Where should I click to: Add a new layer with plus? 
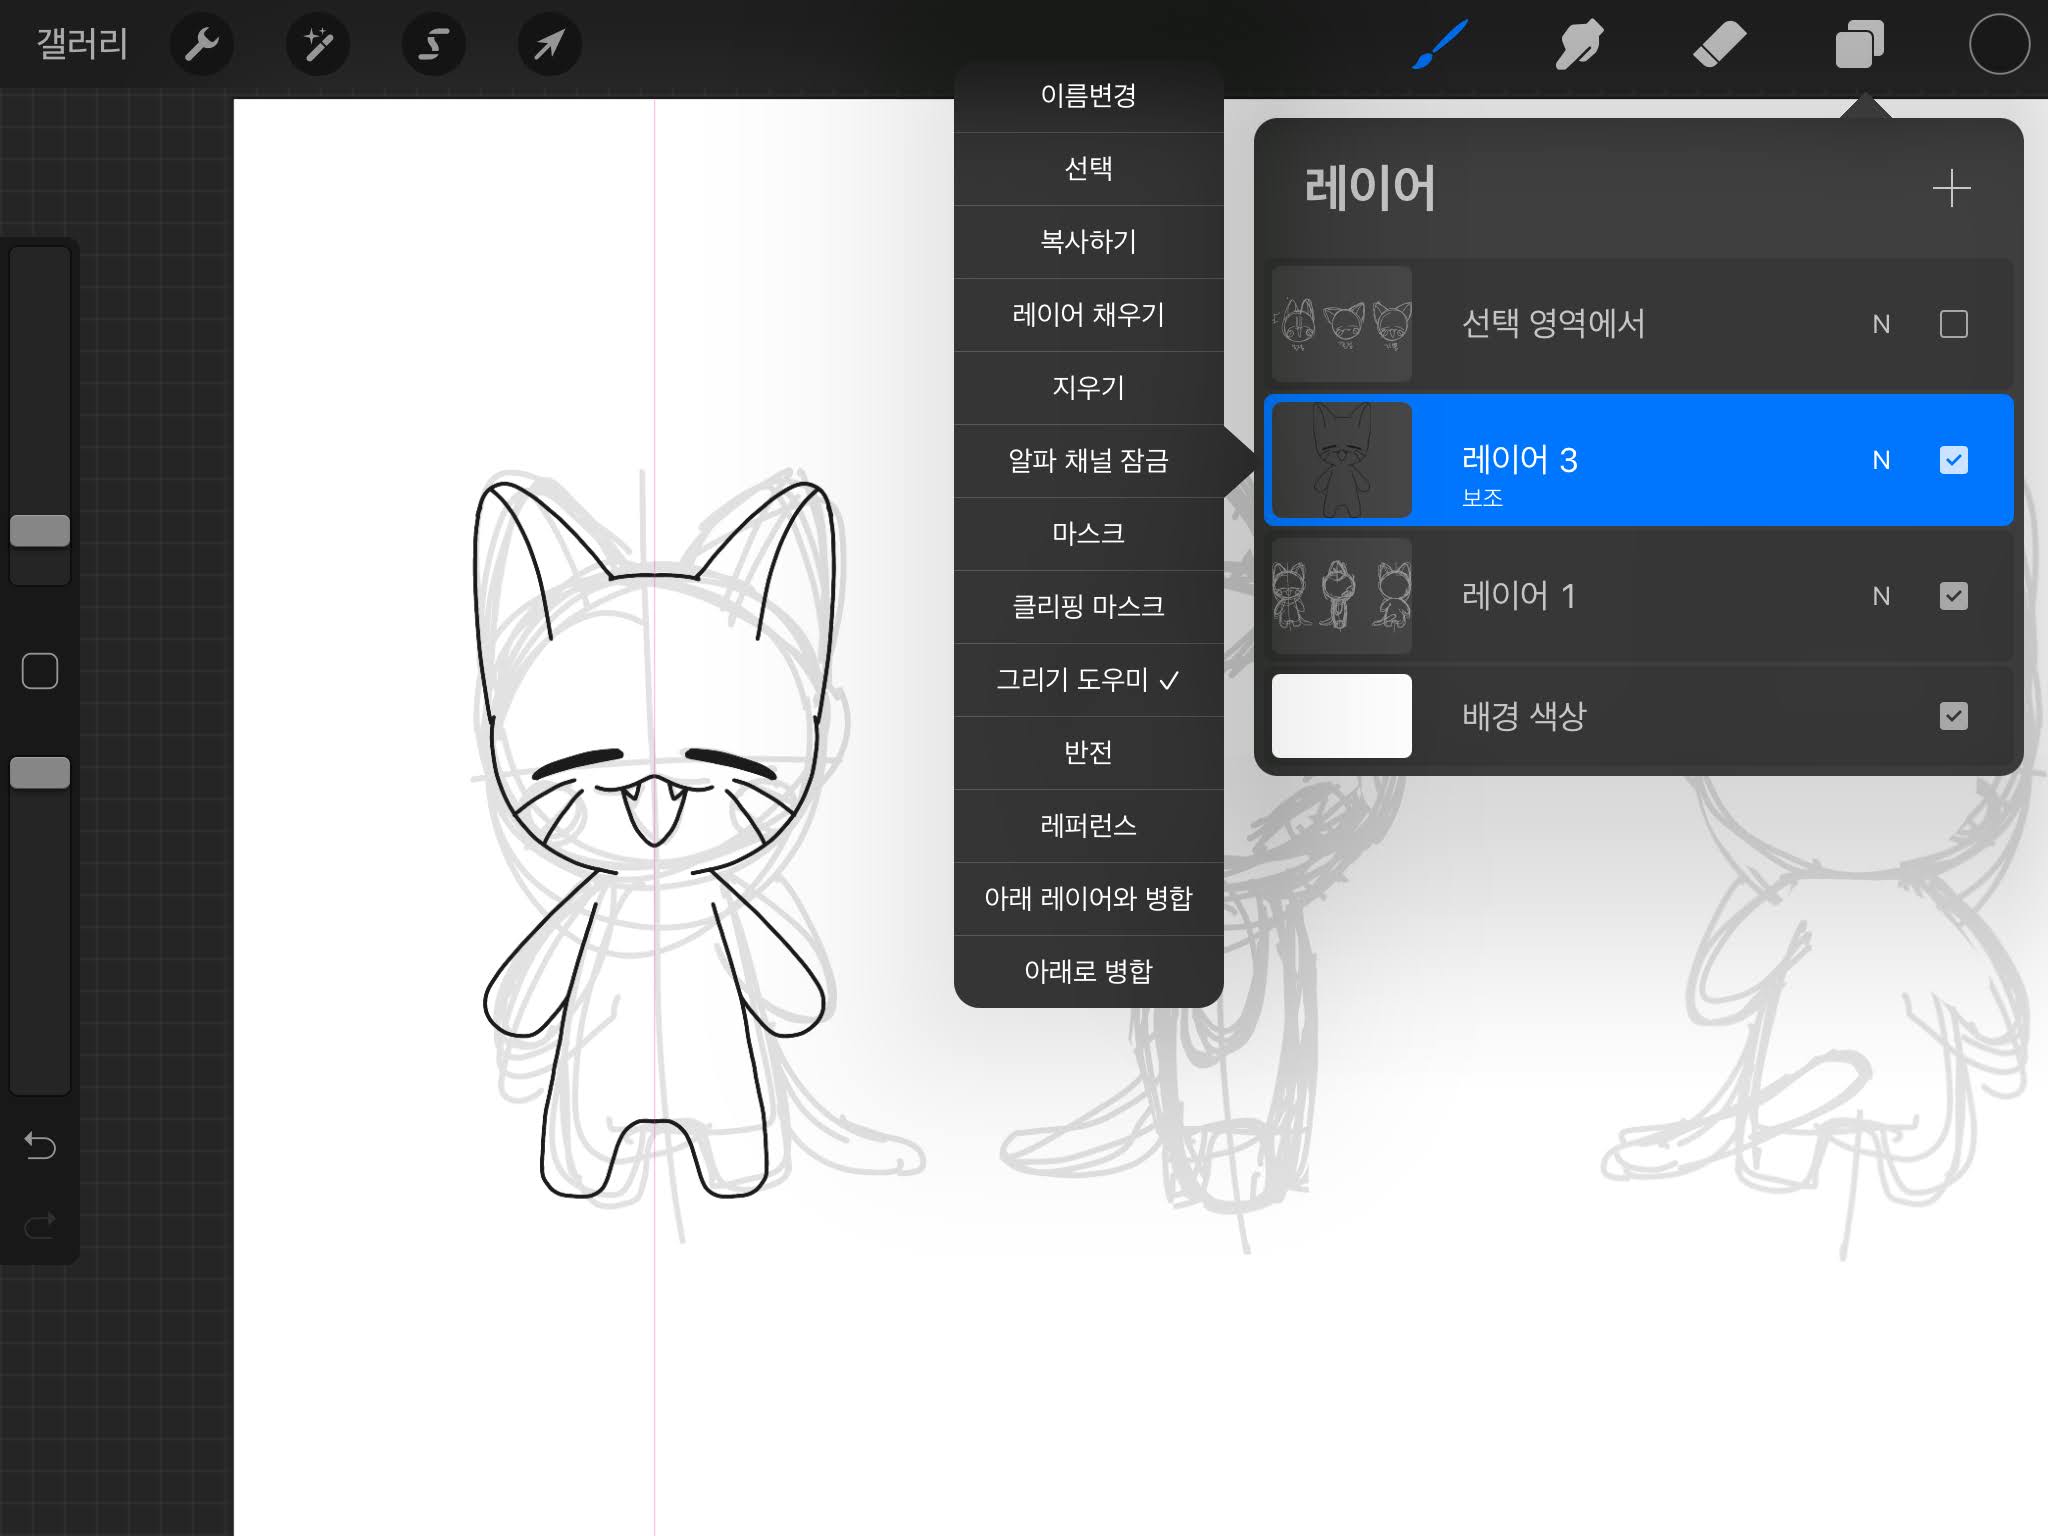click(1951, 188)
